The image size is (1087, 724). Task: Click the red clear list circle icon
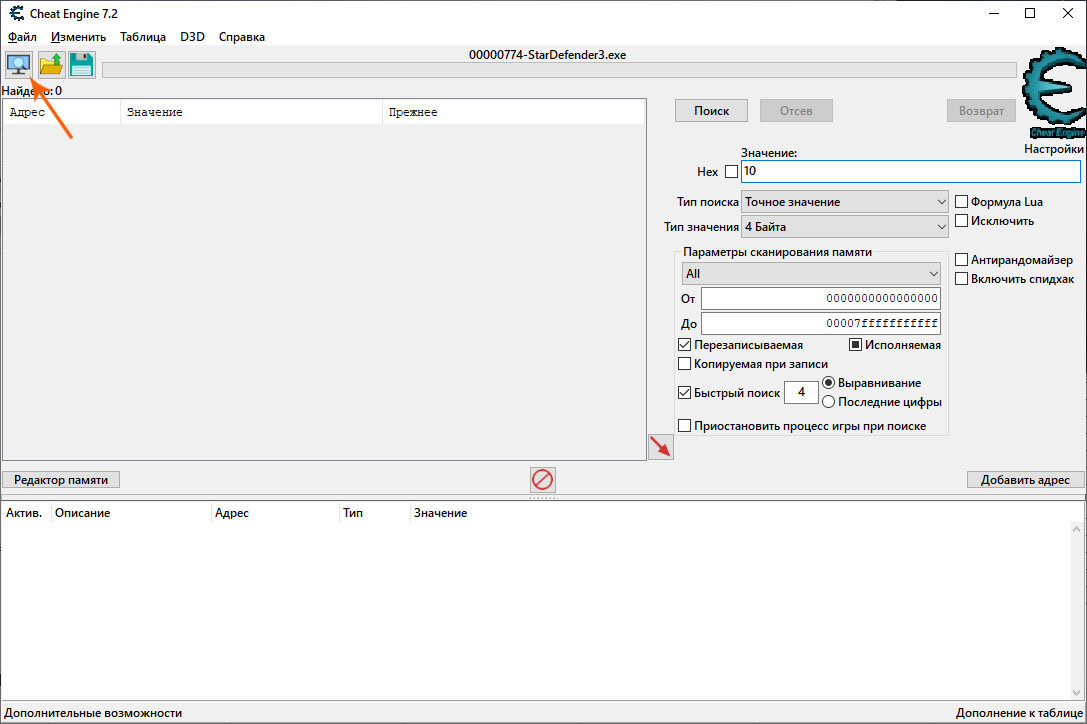[542, 479]
